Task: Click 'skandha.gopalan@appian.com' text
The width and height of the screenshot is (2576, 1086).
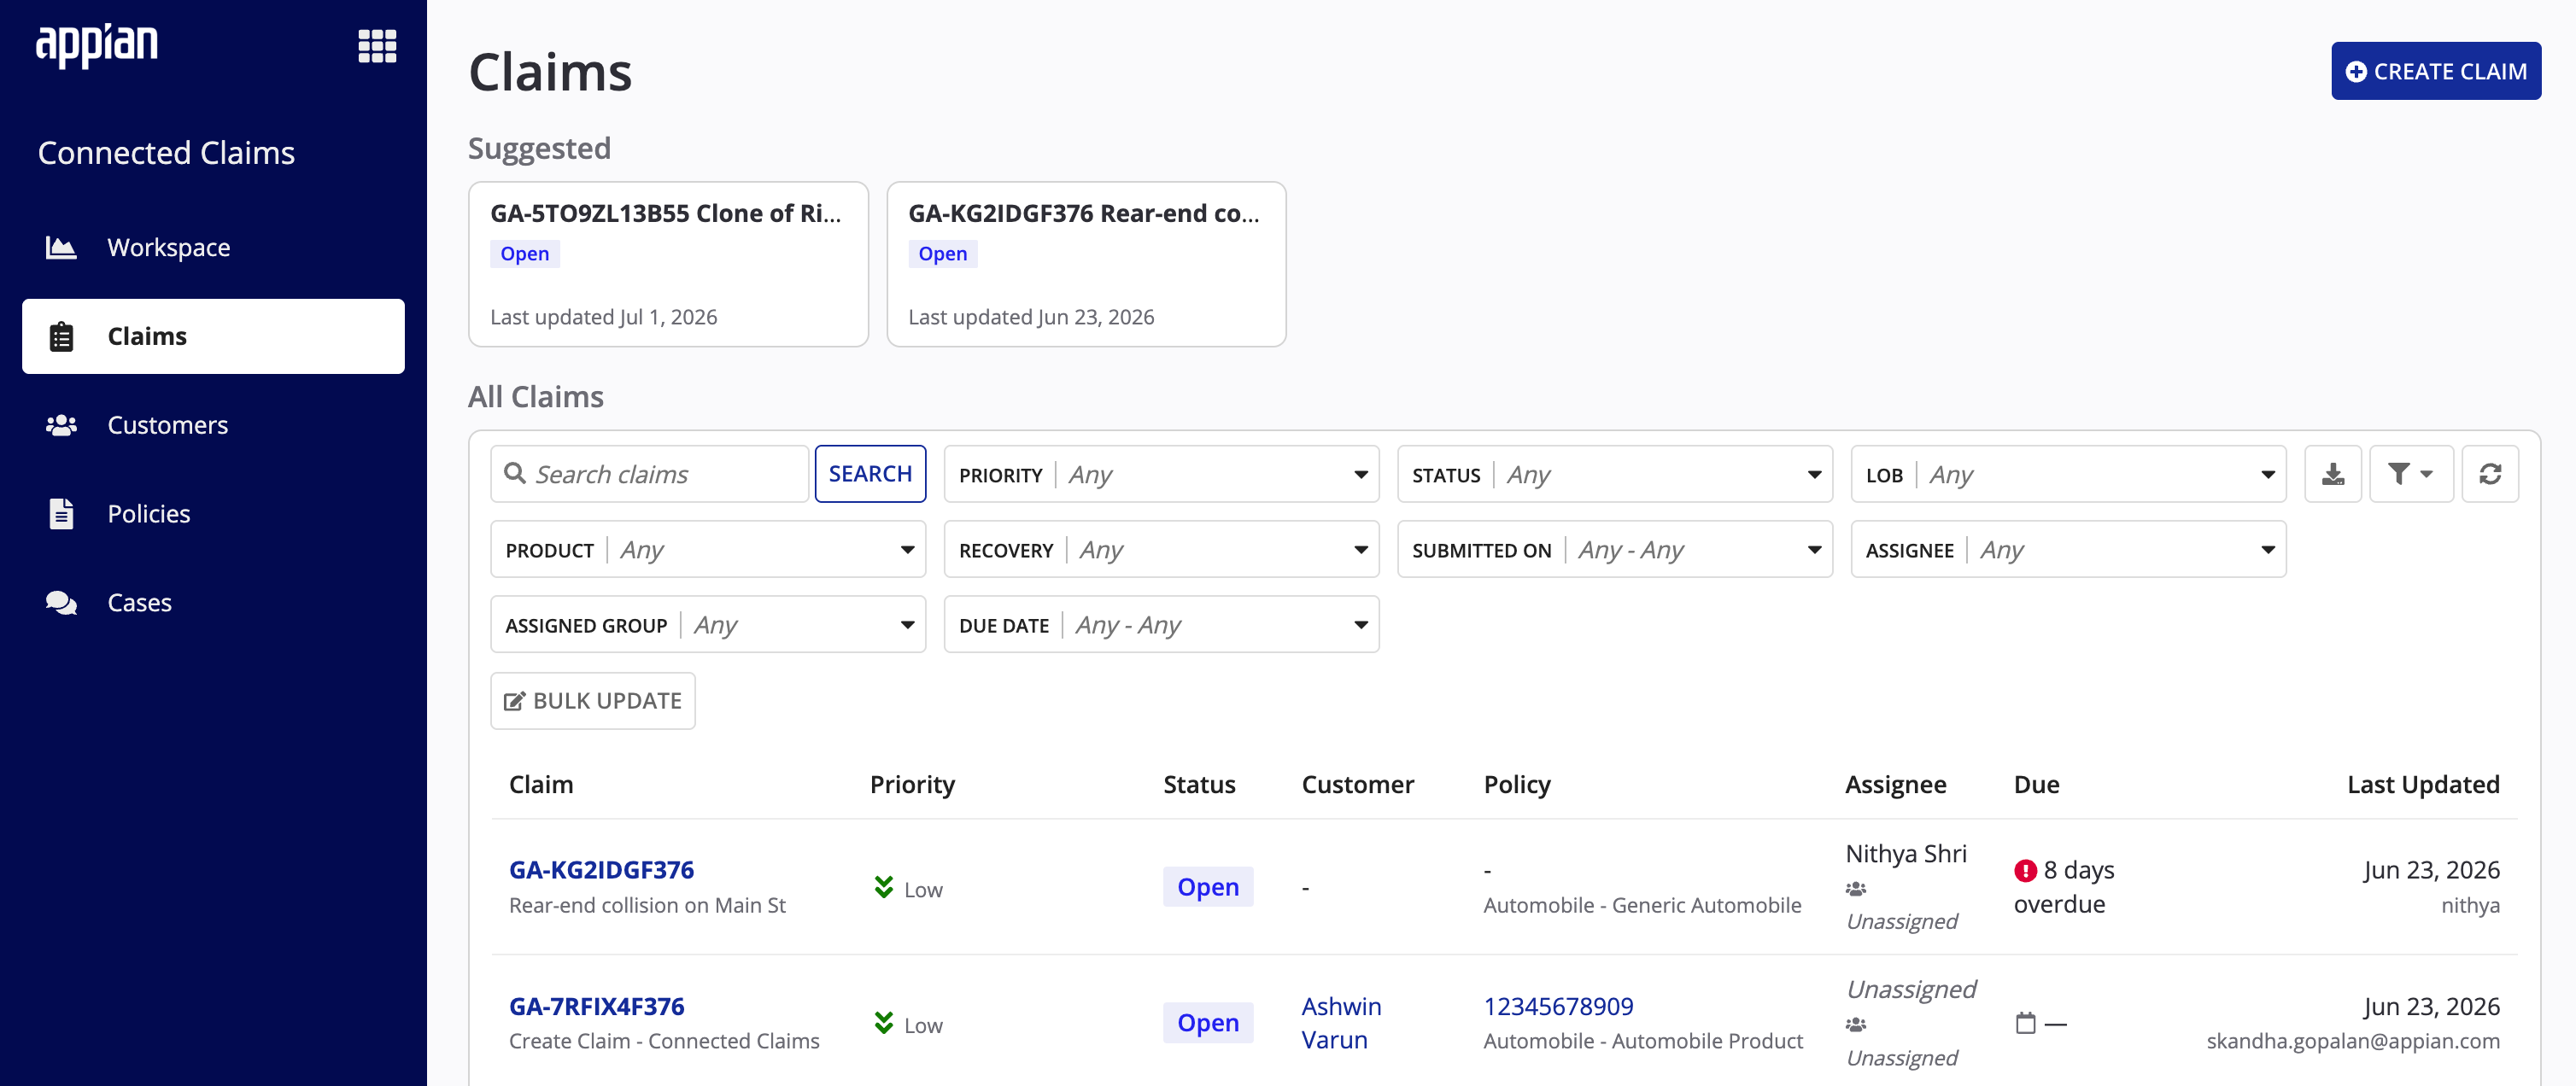Action: coord(2353,1041)
